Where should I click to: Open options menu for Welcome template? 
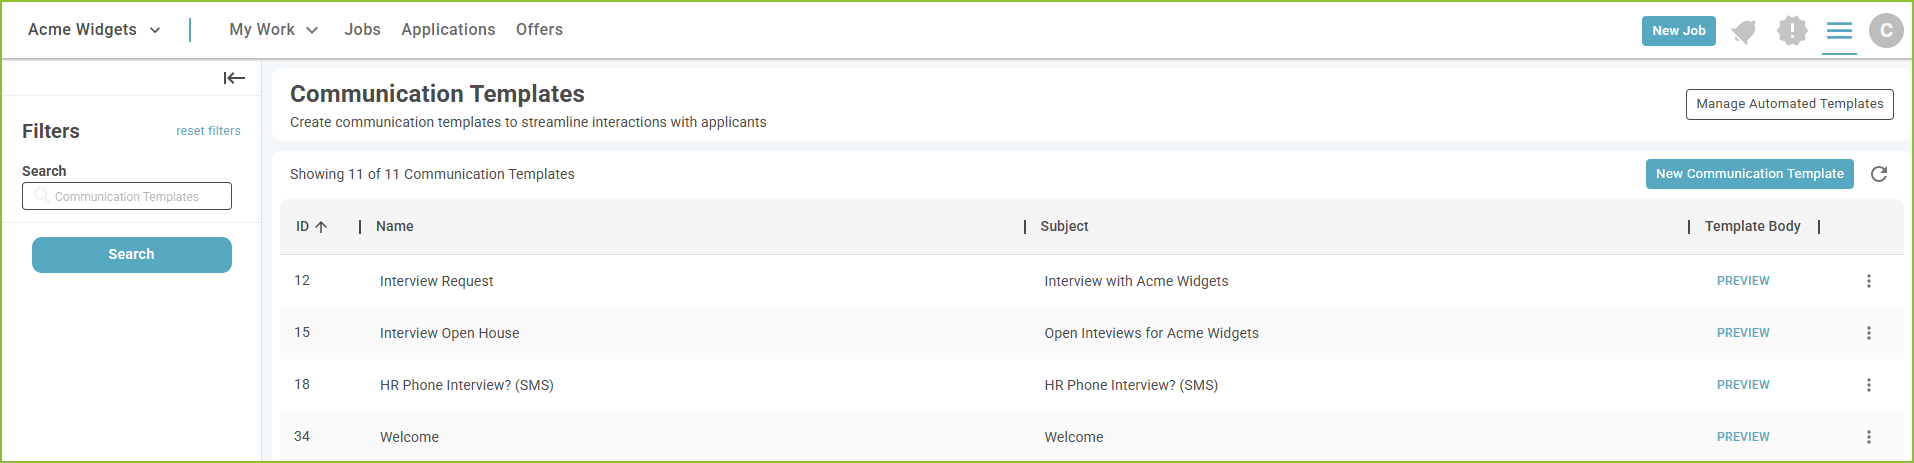(x=1868, y=437)
